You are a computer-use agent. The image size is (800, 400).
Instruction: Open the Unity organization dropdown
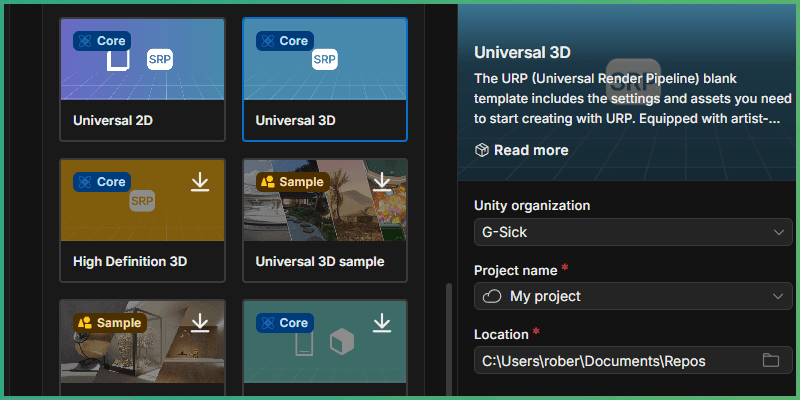632,232
